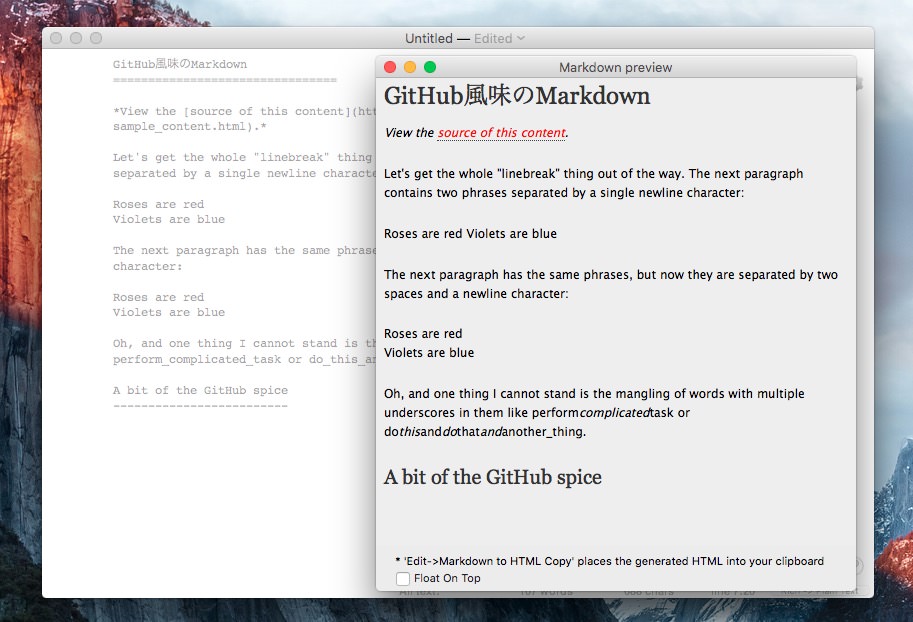Click 'A bit of the GitHub spice' in the editor
Image resolution: width=913 pixels, height=622 pixels.
(x=200, y=390)
